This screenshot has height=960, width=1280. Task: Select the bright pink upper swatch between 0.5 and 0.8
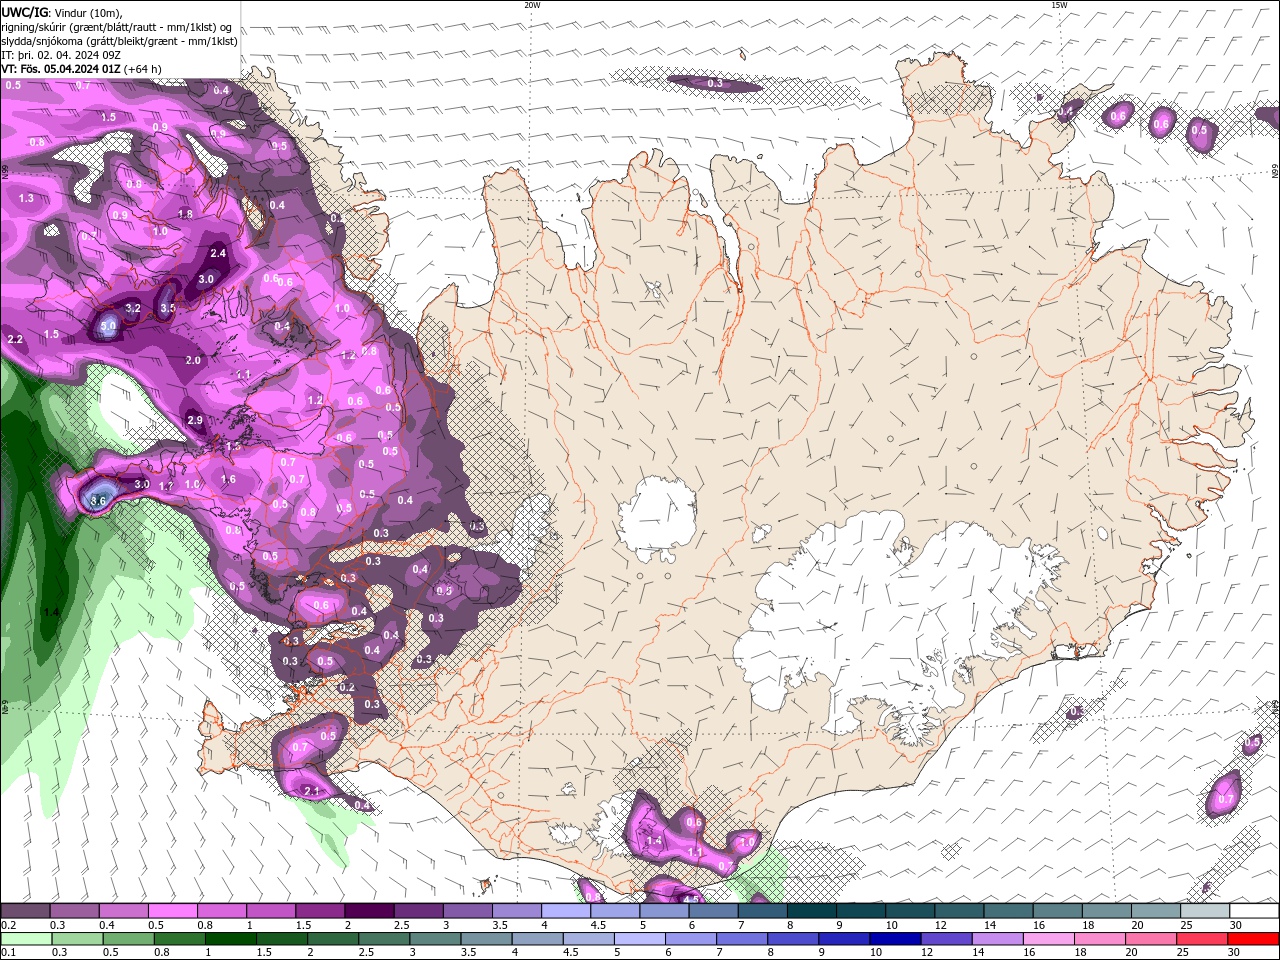(173, 911)
